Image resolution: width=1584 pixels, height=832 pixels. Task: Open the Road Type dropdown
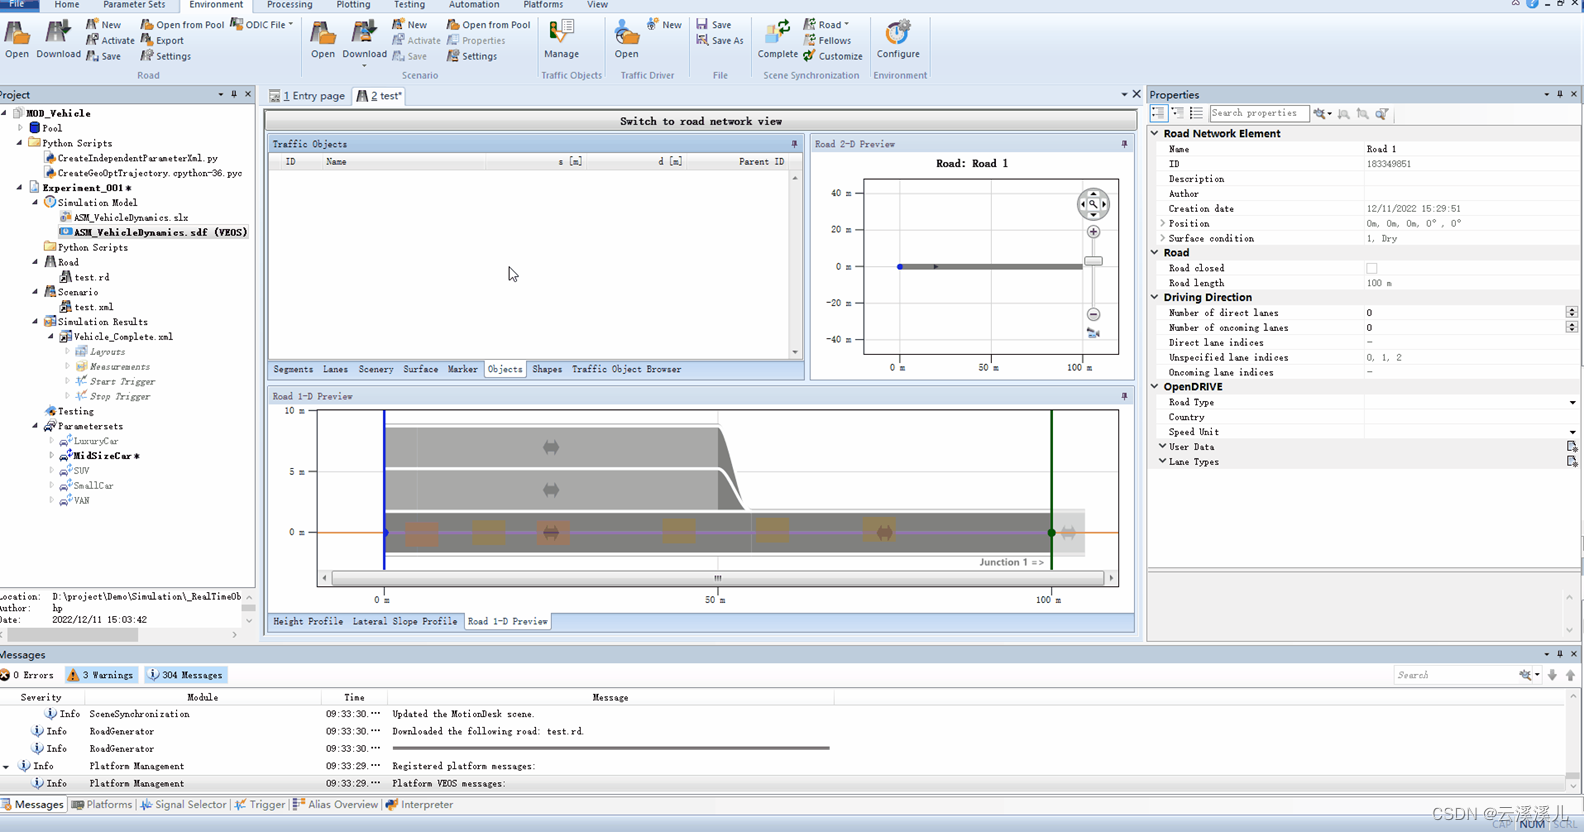[1572, 403]
